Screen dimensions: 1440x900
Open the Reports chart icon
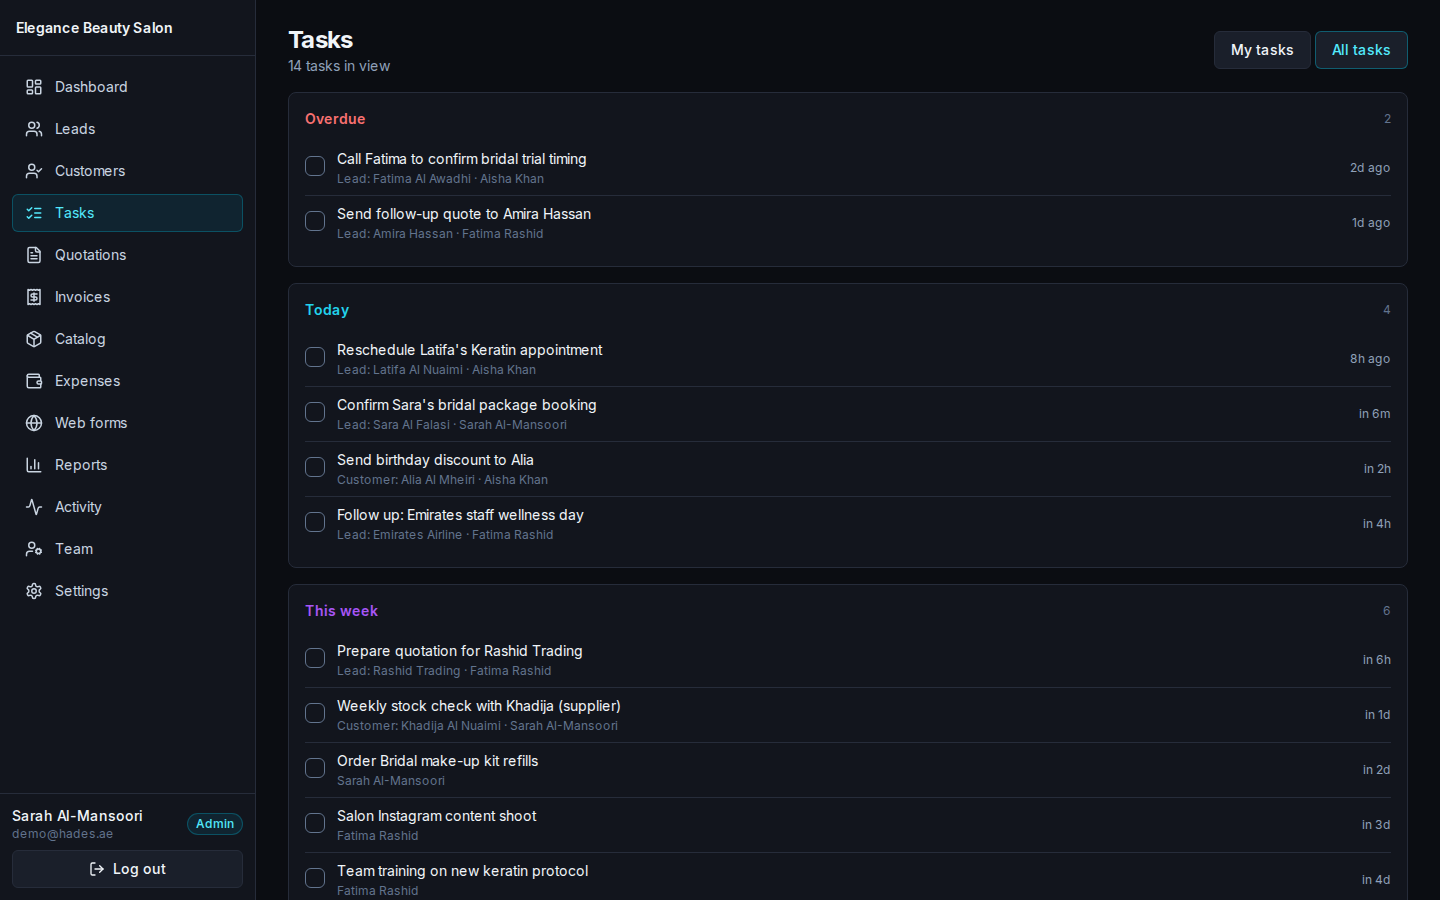(34, 465)
